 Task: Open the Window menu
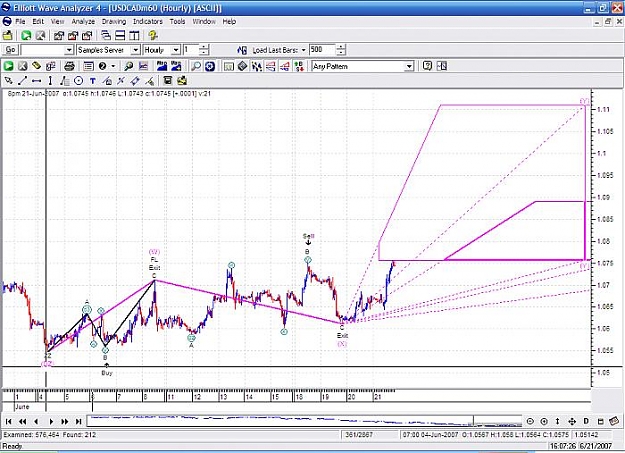click(204, 22)
